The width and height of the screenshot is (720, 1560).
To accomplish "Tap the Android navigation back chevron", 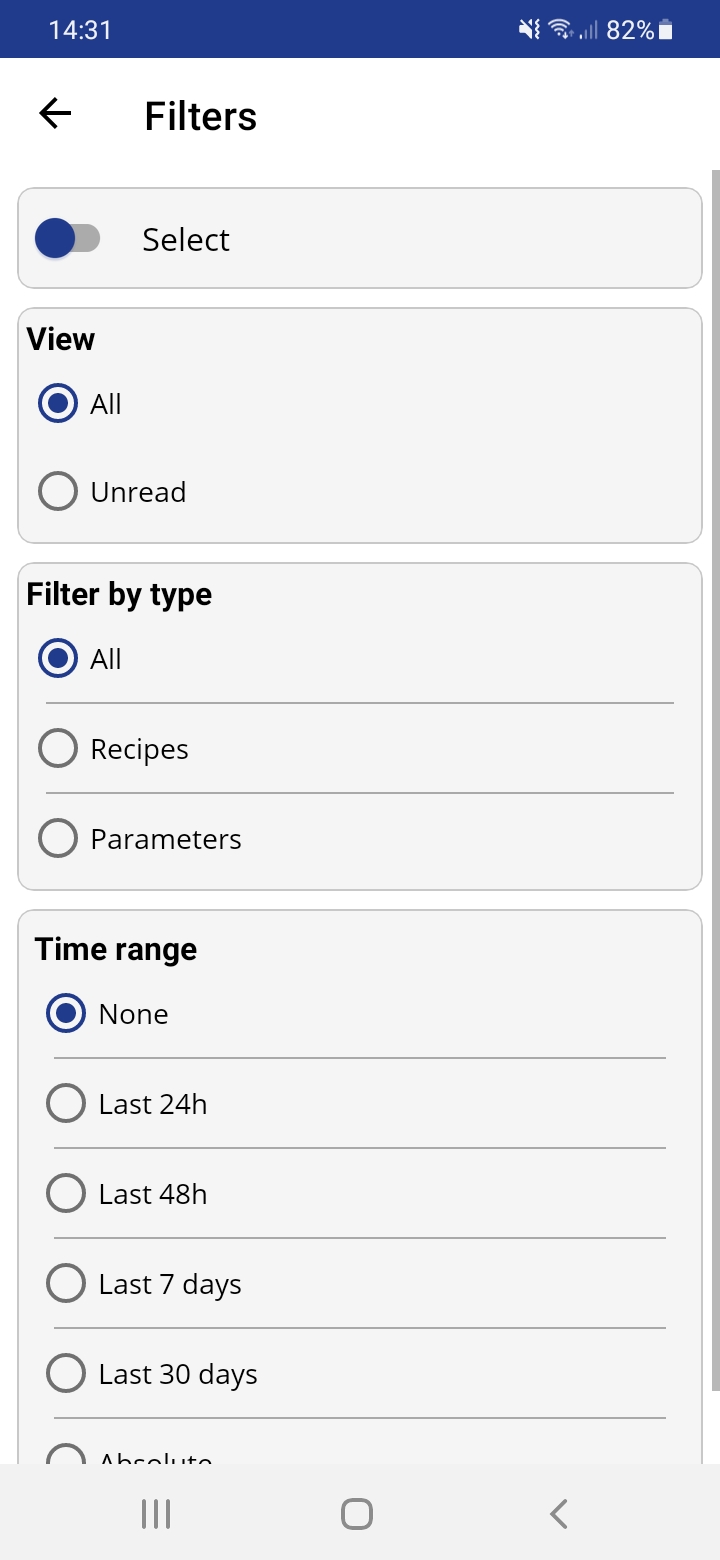I will tap(559, 1514).
